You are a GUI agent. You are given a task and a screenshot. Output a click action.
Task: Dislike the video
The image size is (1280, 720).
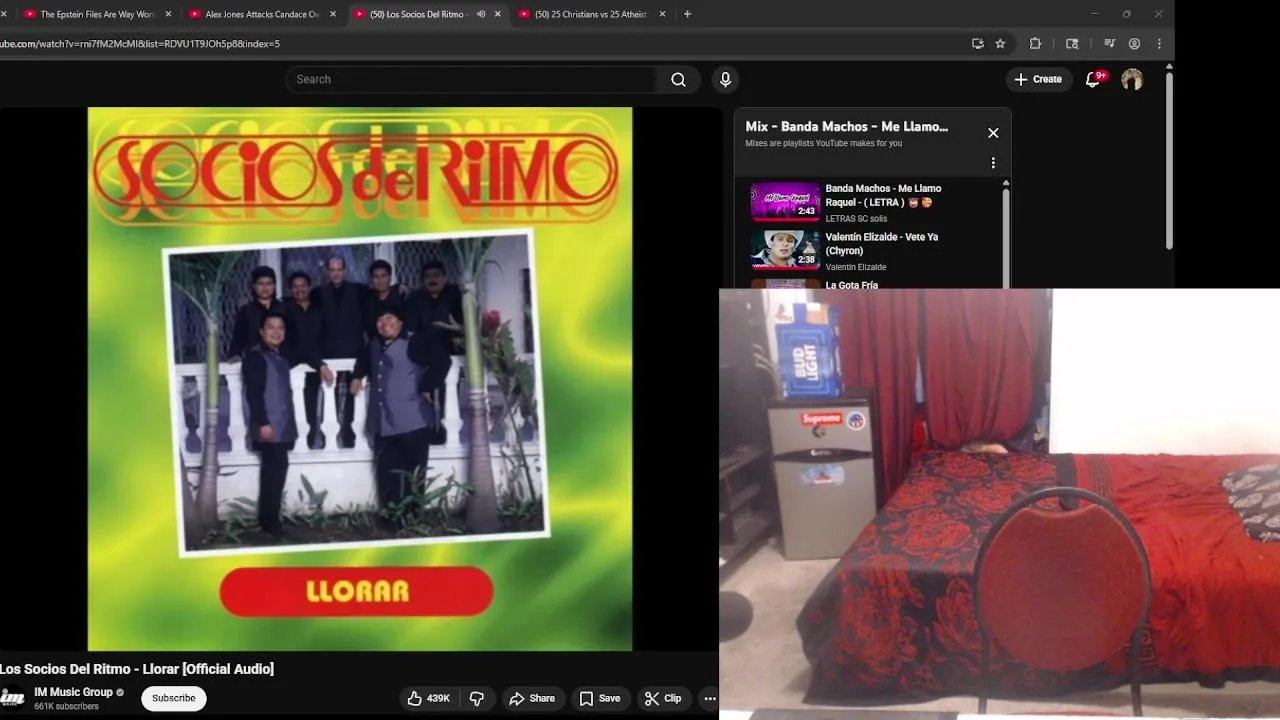pos(477,698)
